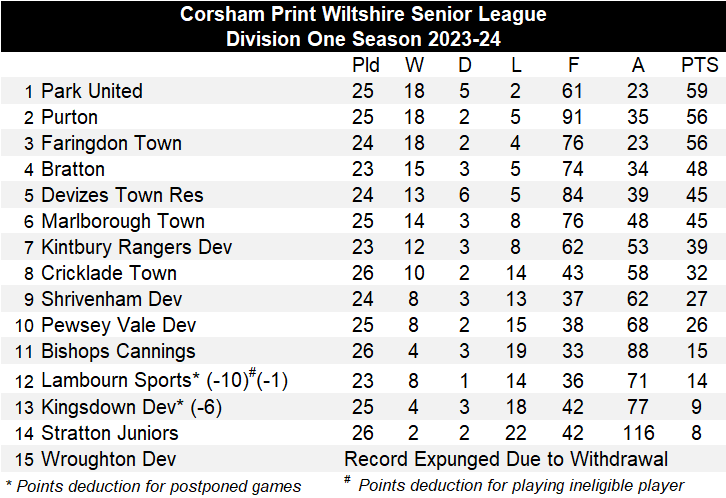This screenshot has height=498, width=726.
Task: Click Devizes Town Res team name
Action: click(x=122, y=195)
